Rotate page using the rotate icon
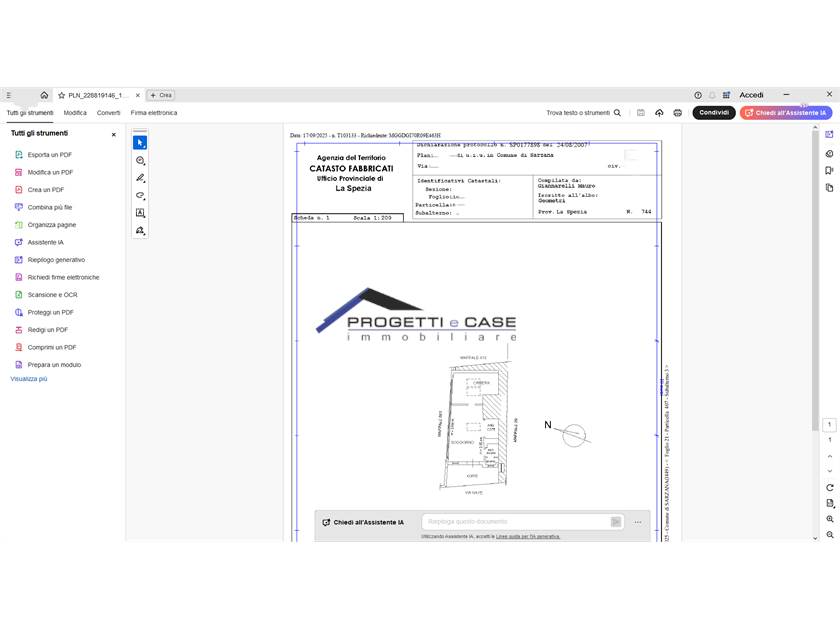 point(830,487)
